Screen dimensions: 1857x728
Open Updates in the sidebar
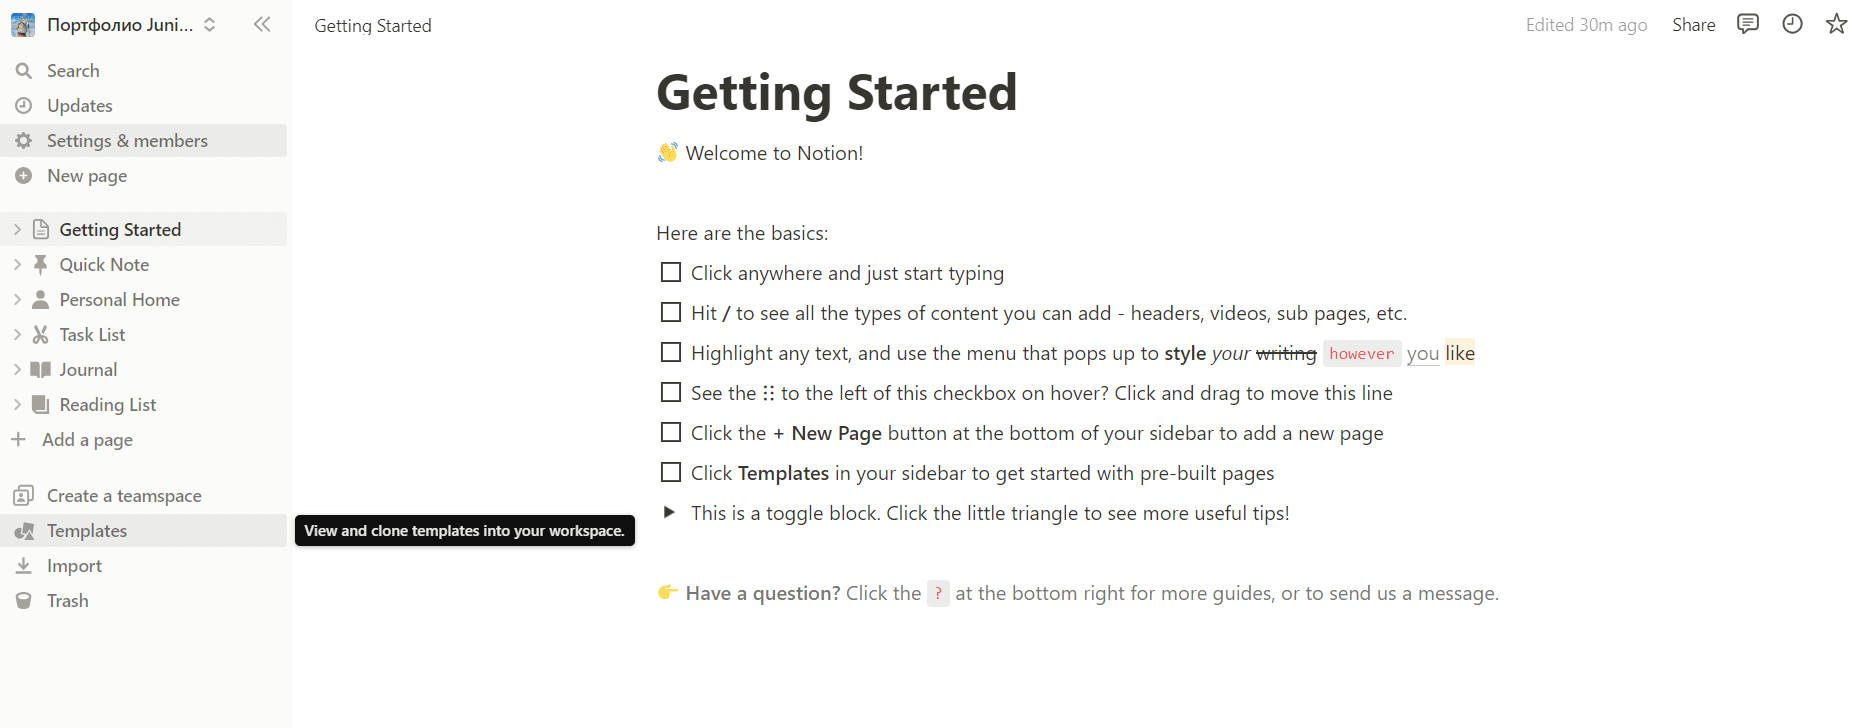(x=79, y=106)
